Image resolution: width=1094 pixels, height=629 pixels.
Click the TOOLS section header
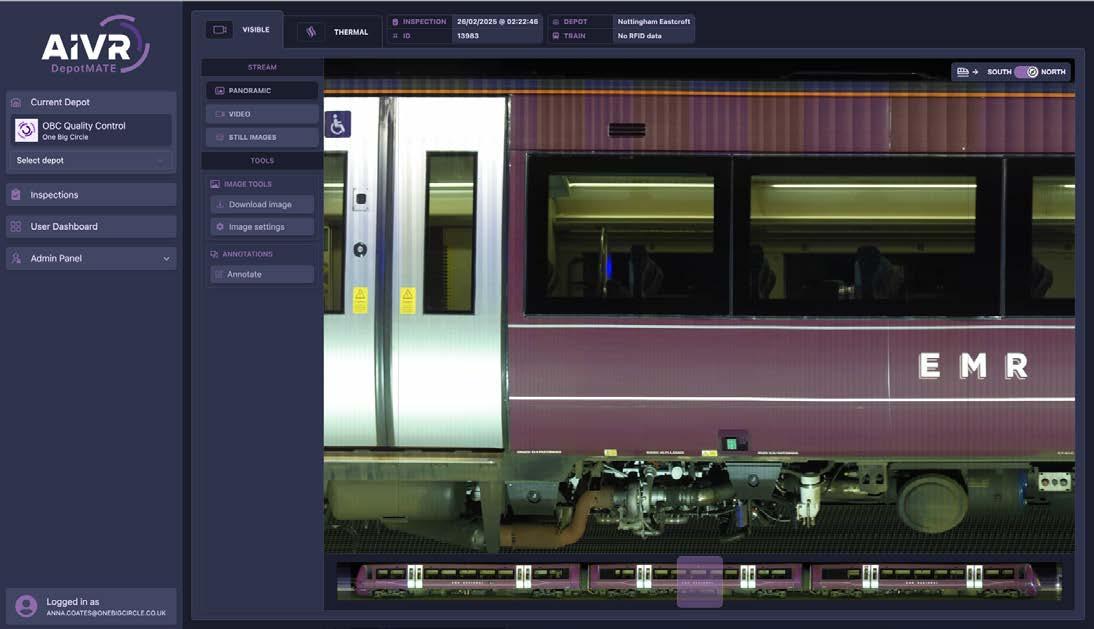(x=262, y=160)
